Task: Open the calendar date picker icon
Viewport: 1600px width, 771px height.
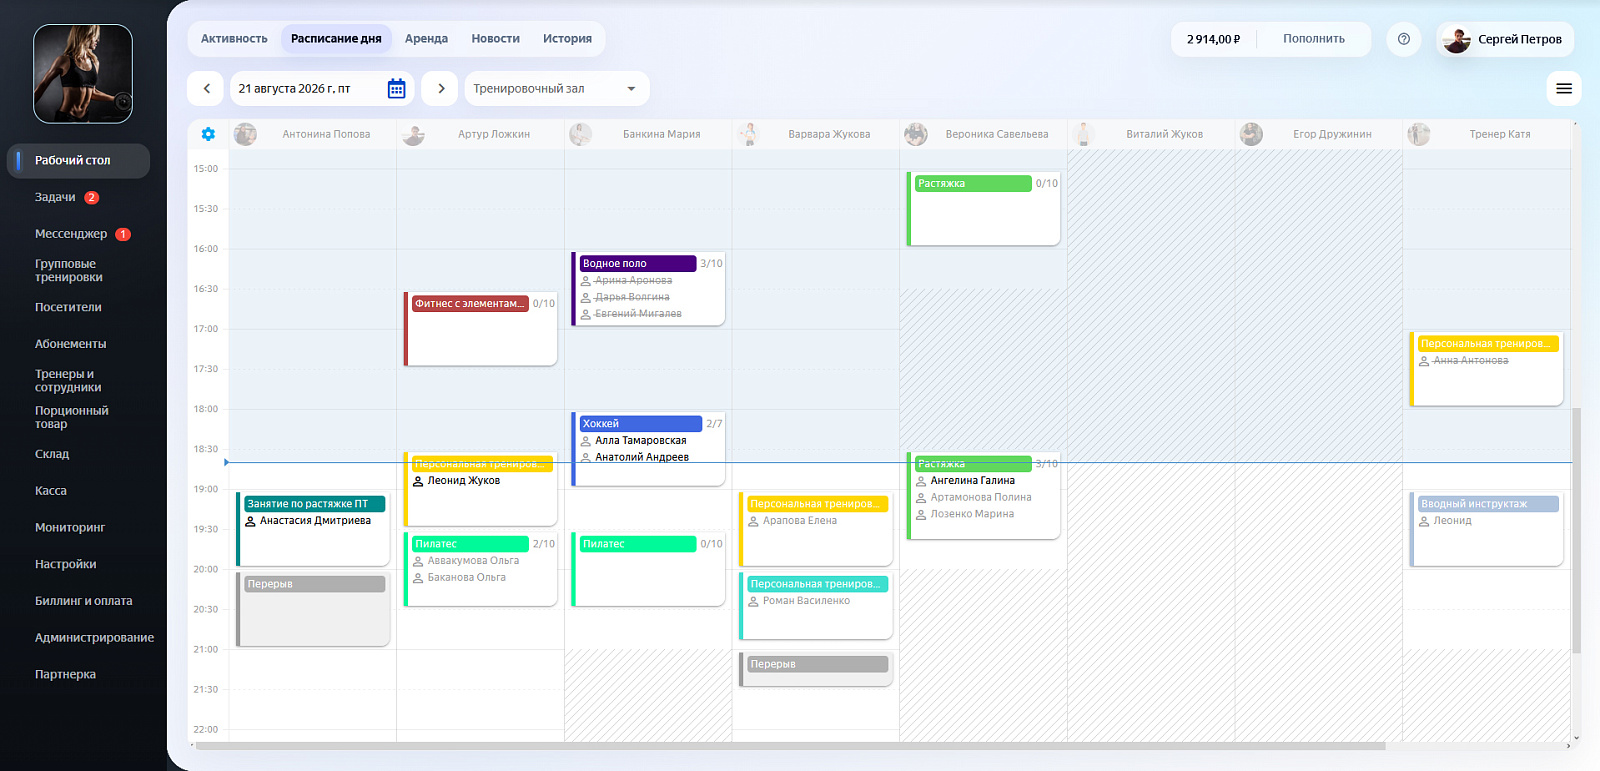Action: tap(396, 89)
